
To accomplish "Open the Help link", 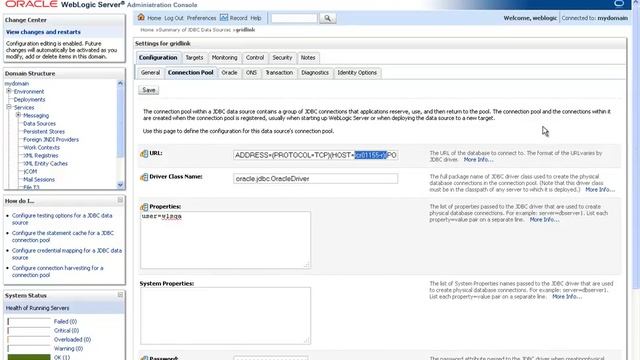I will pos(256,18).
